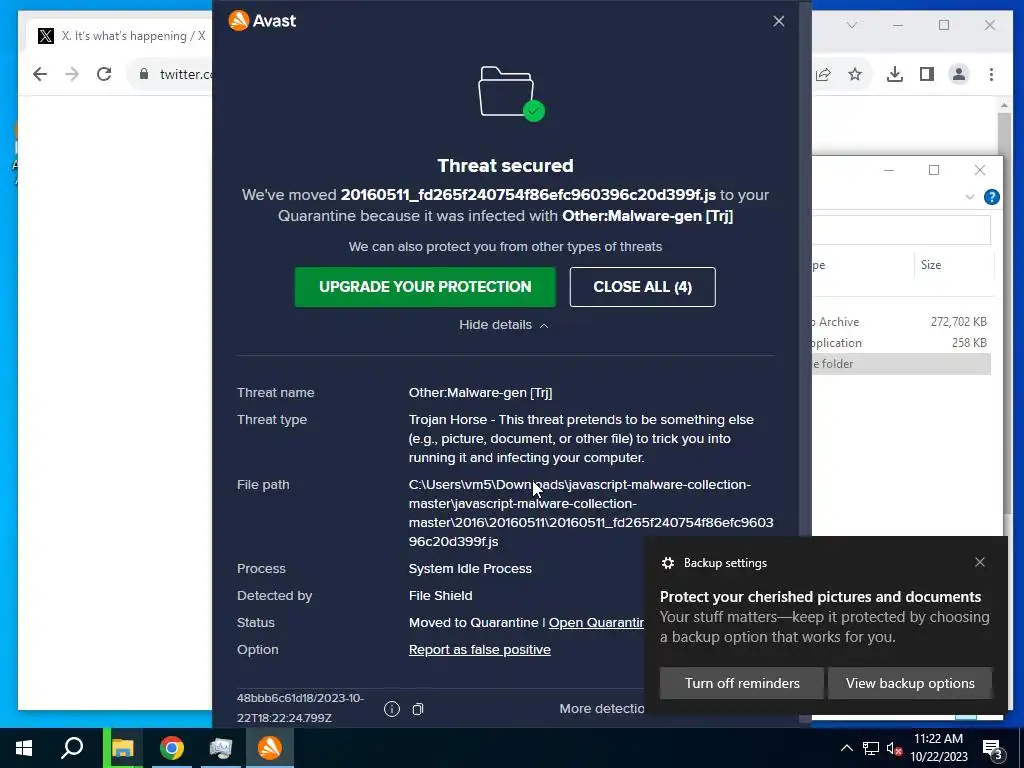Viewport: 1024px width, 768px height.
Task: Open Chrome downloads icon
Action: pos(895,74)
